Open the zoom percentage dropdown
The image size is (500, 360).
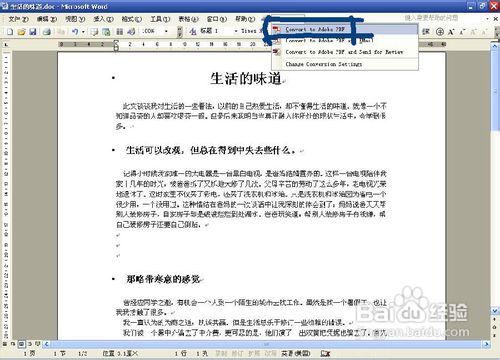(x=166, y=31)
